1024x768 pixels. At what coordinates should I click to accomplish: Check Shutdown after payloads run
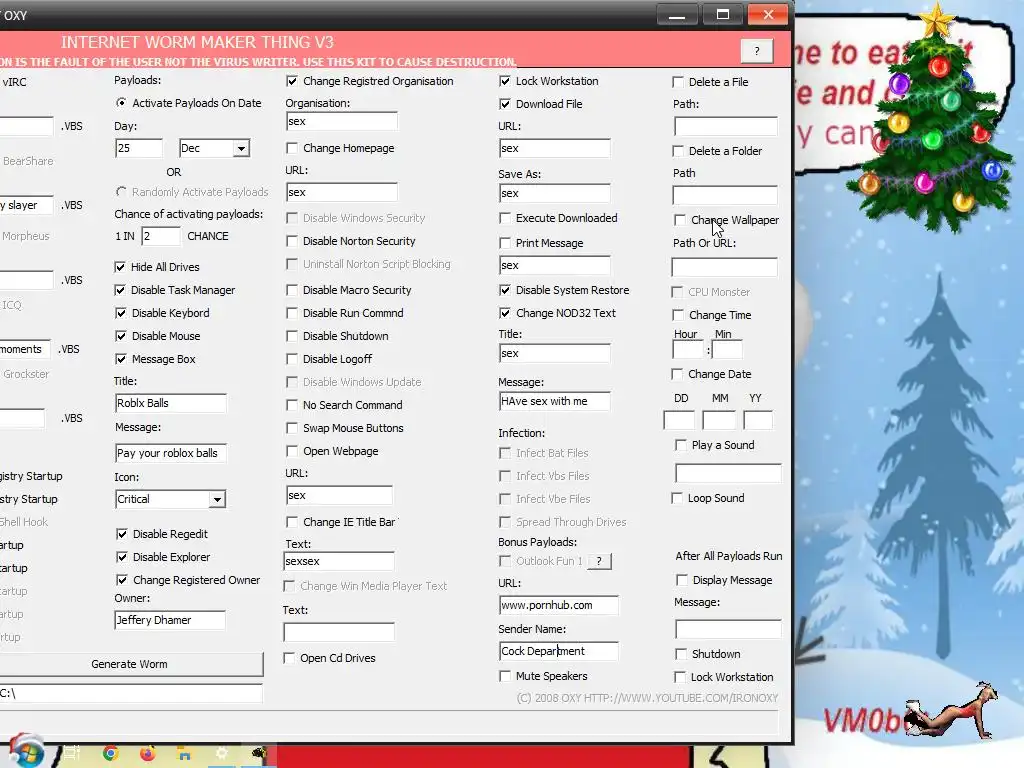coord(681,654)
